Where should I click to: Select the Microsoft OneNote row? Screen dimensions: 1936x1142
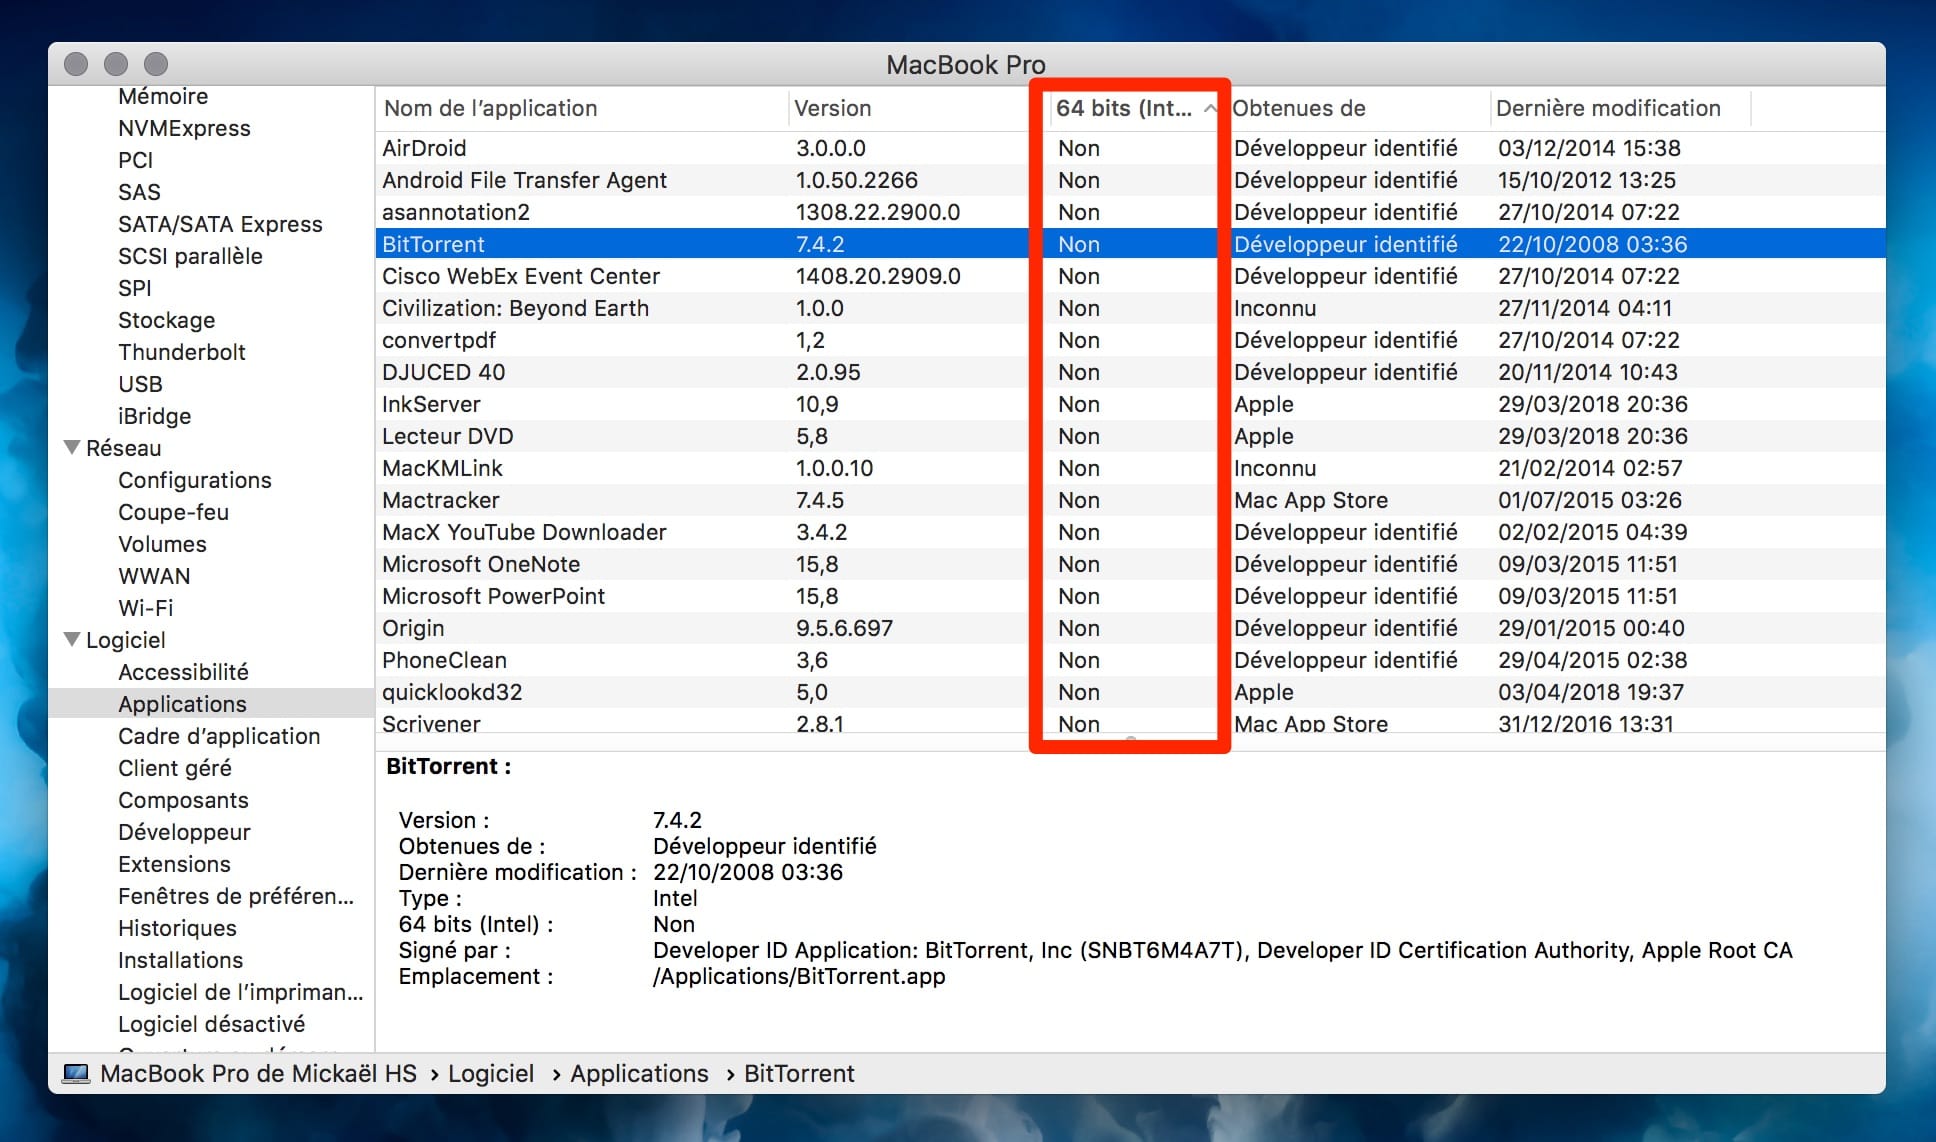click(x=1130, y=564)
